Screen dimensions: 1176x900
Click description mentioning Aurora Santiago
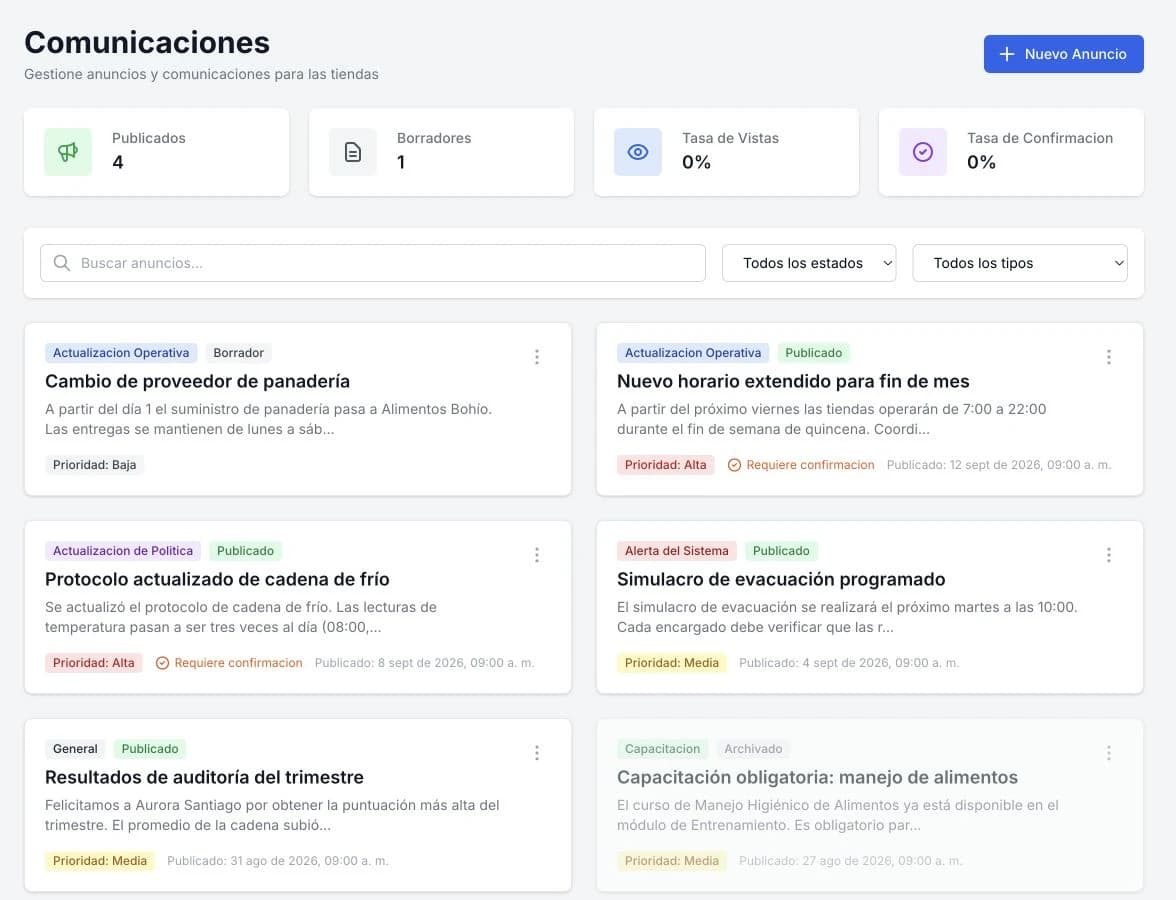[x=272, y=815]
